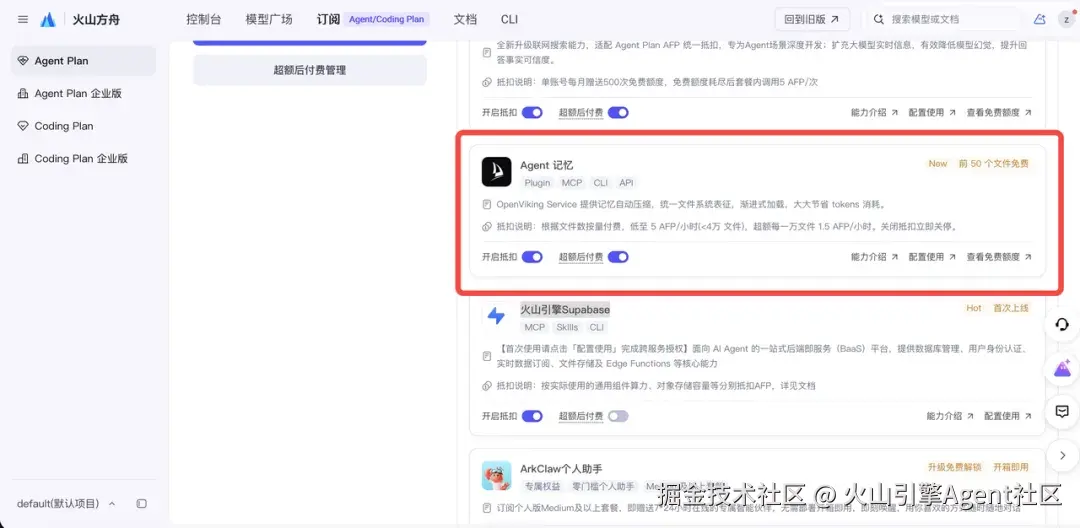1080x528 pixels.
Task: Open 配置使用 link for Supabase
Action: [1008, 416]
